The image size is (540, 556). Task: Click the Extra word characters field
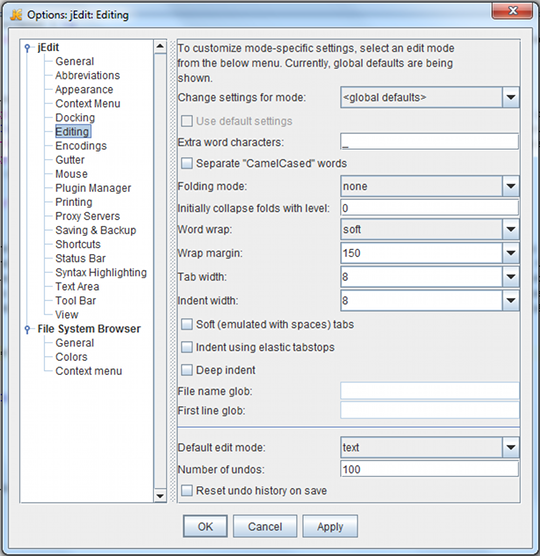coord(429,141)
